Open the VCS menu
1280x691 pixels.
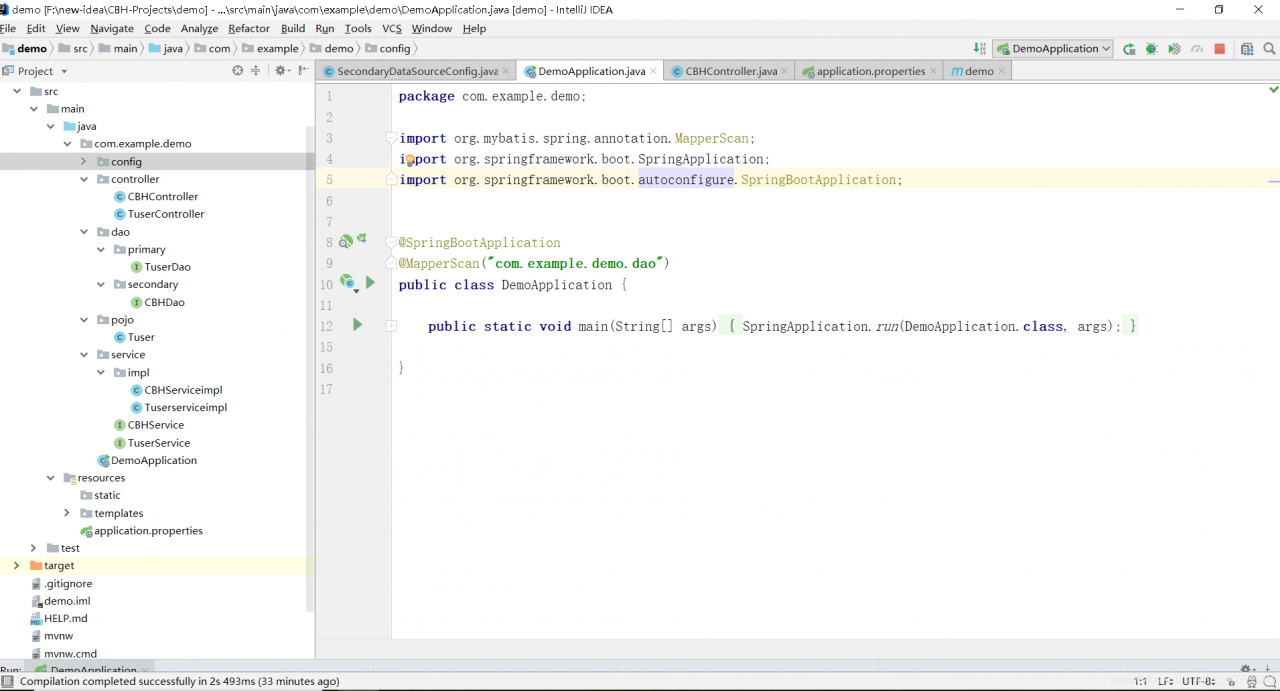[392, 28]
